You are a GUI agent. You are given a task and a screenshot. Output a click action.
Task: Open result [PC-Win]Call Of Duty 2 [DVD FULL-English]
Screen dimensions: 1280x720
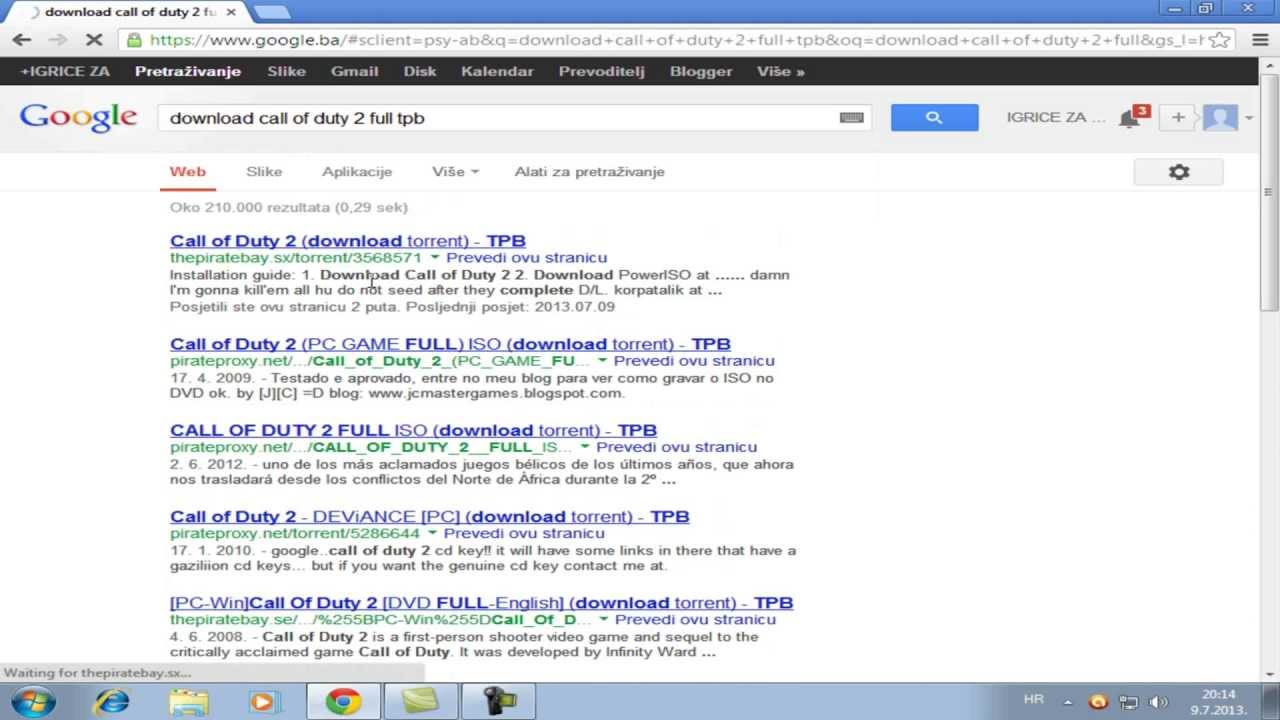point(481,603)
